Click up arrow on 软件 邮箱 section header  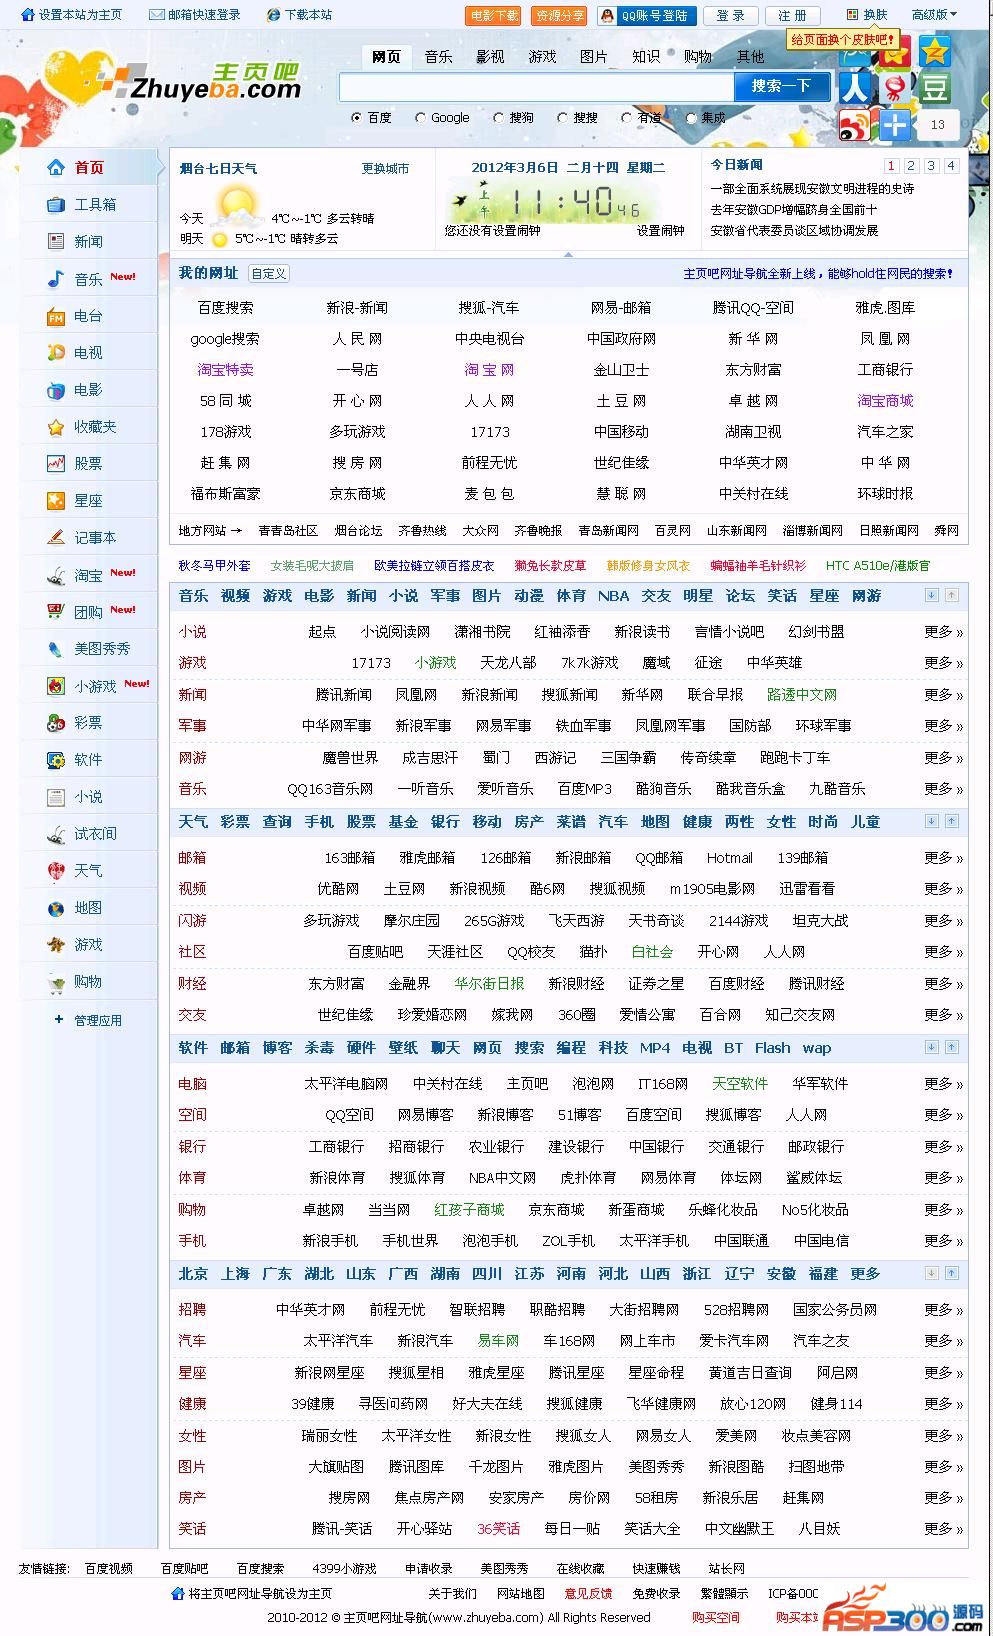click(951, 1047)
